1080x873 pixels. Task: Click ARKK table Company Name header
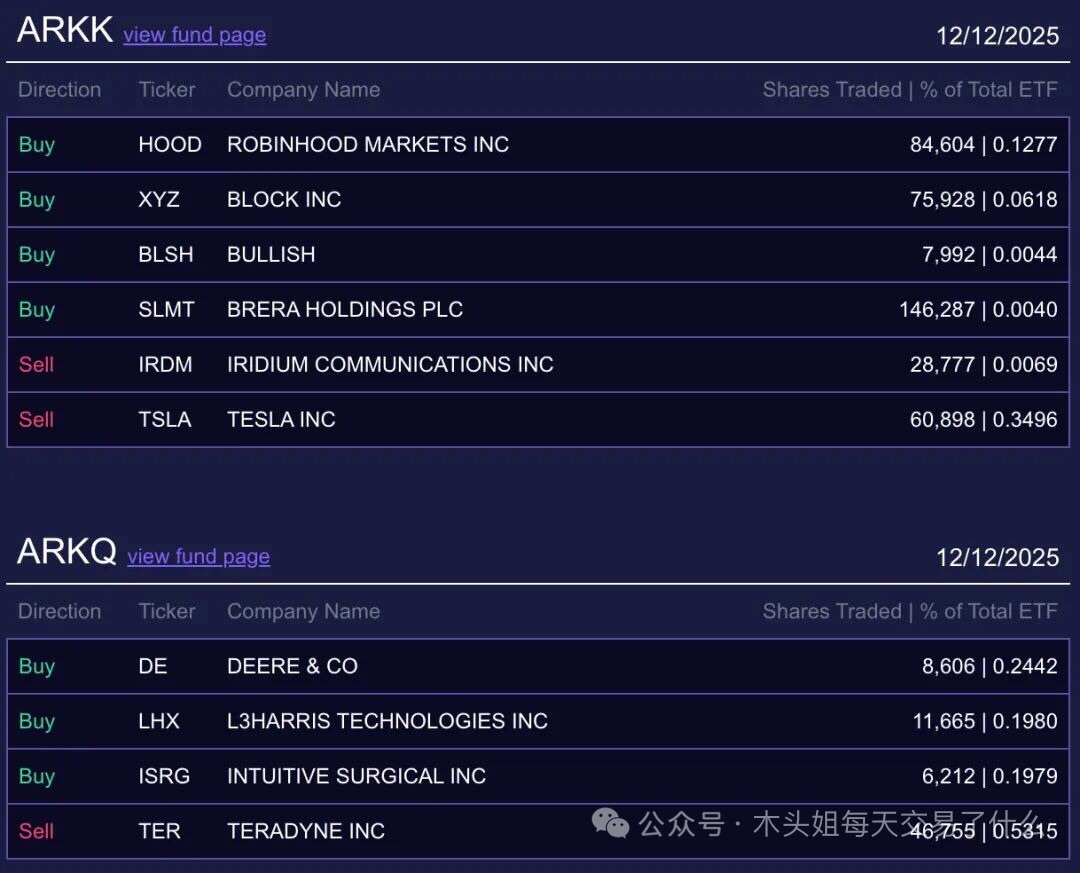click(x=304, y=90)
